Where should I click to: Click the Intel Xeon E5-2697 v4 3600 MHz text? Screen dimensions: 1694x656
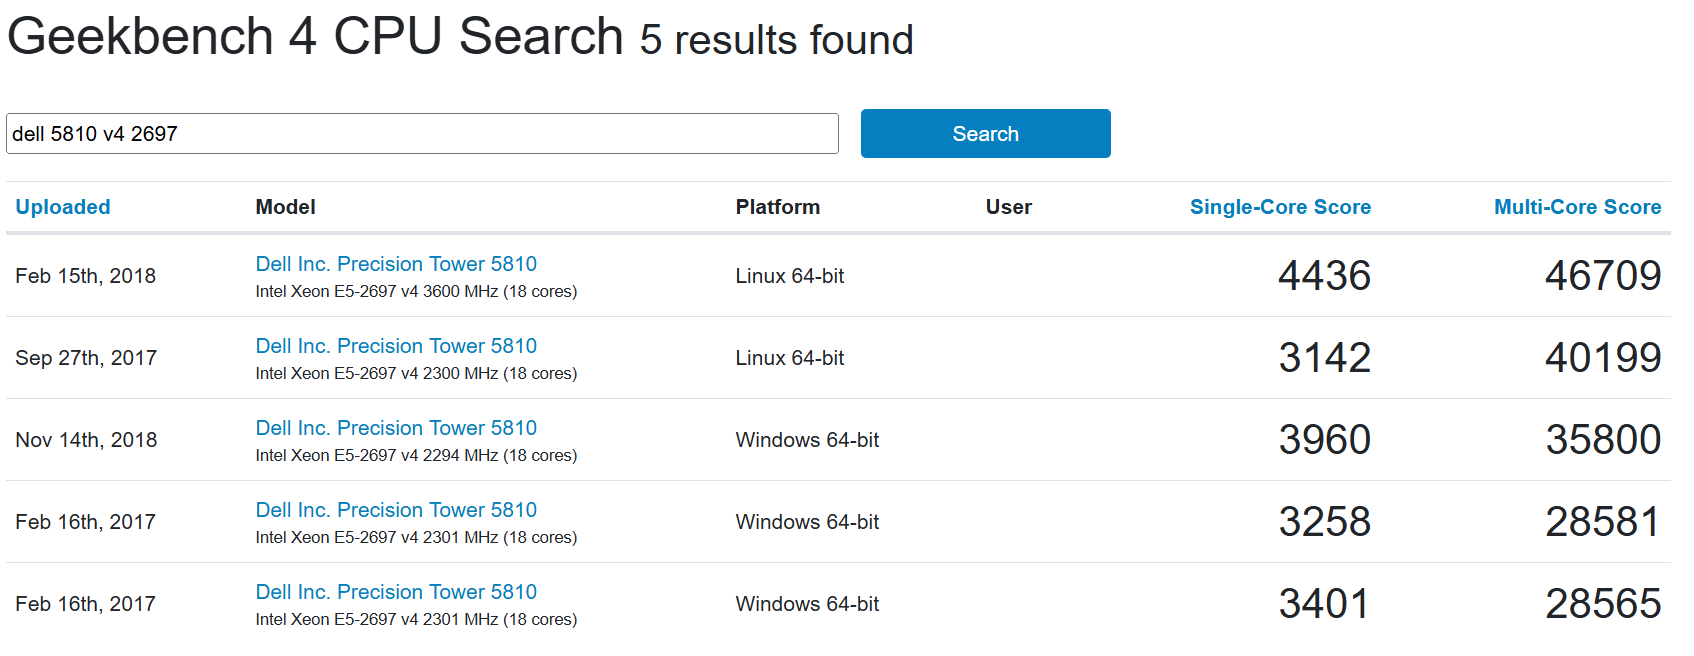click(x=377, y=292)
